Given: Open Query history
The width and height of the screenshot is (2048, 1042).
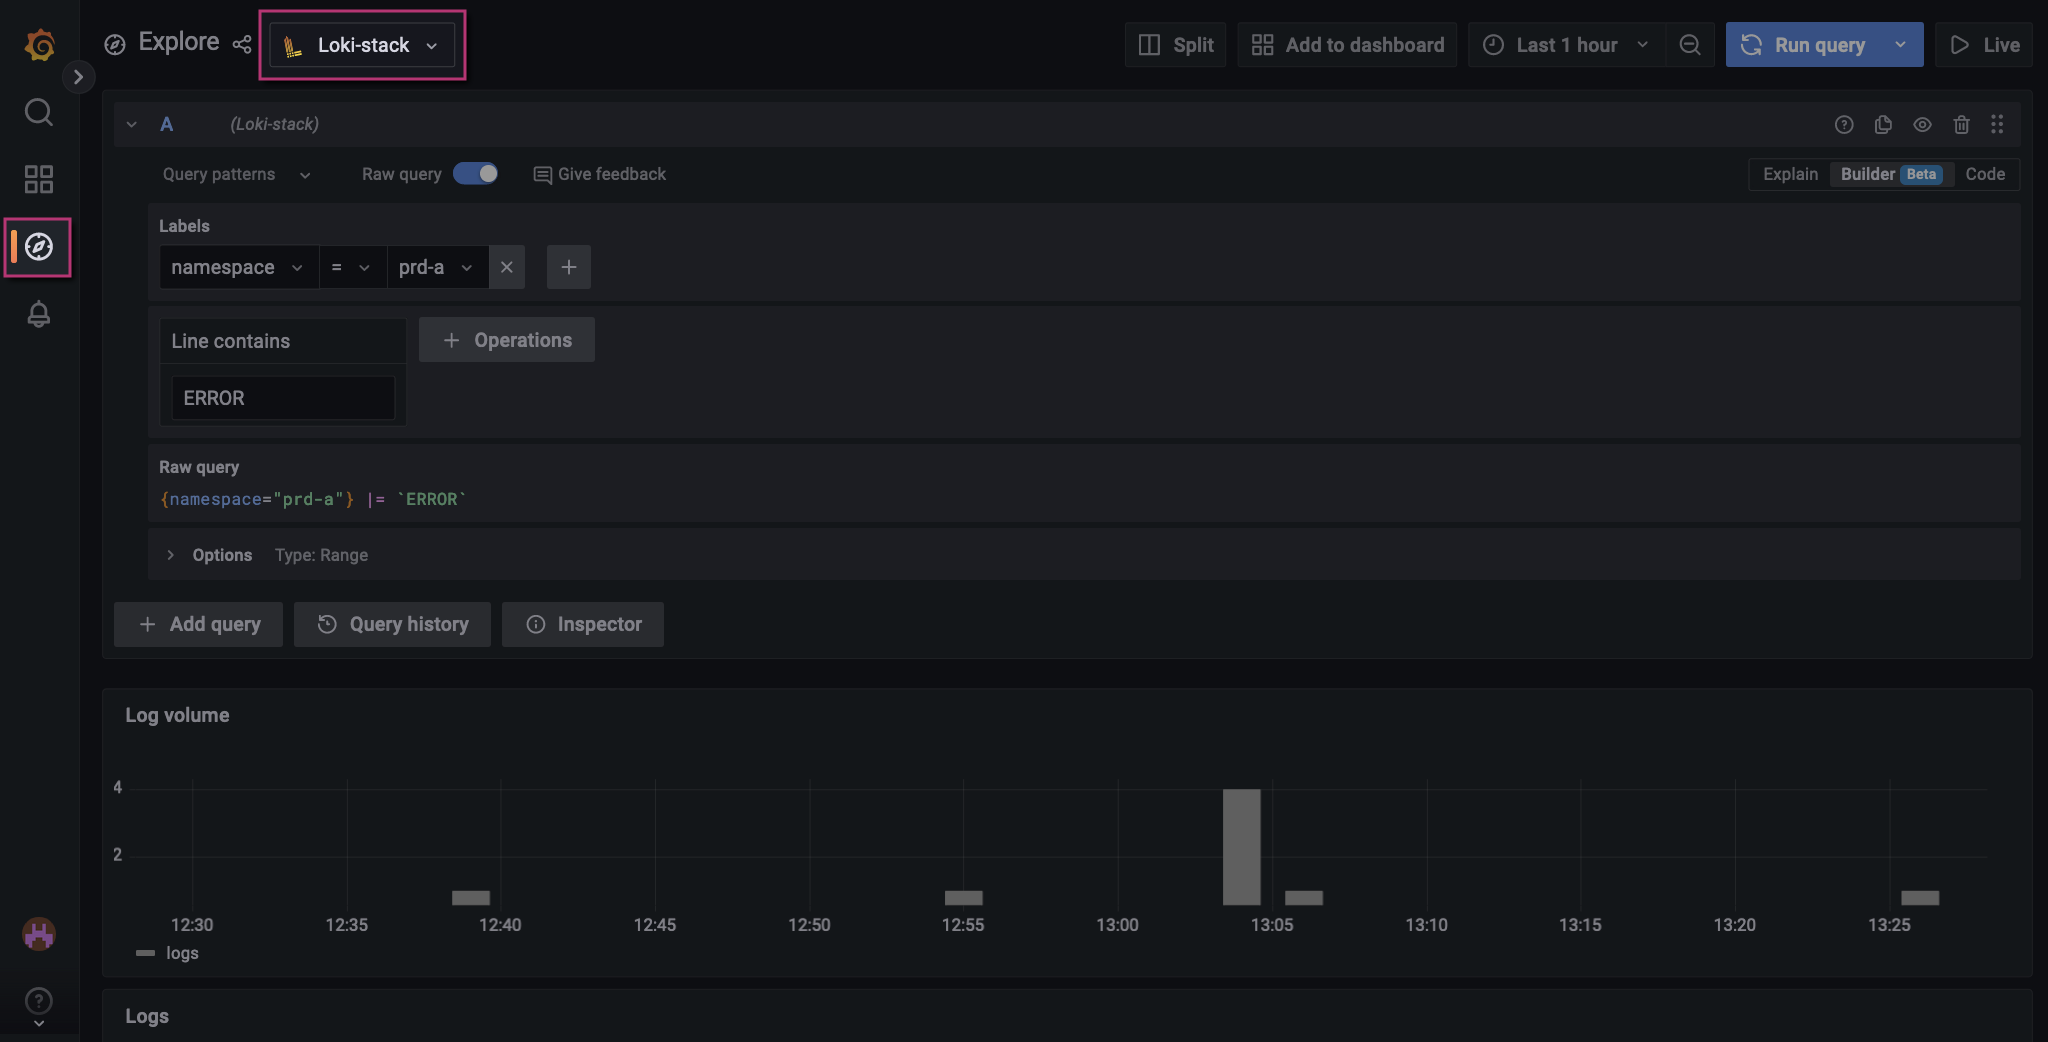Looking at the screenshot, I should tap(392, 624).
